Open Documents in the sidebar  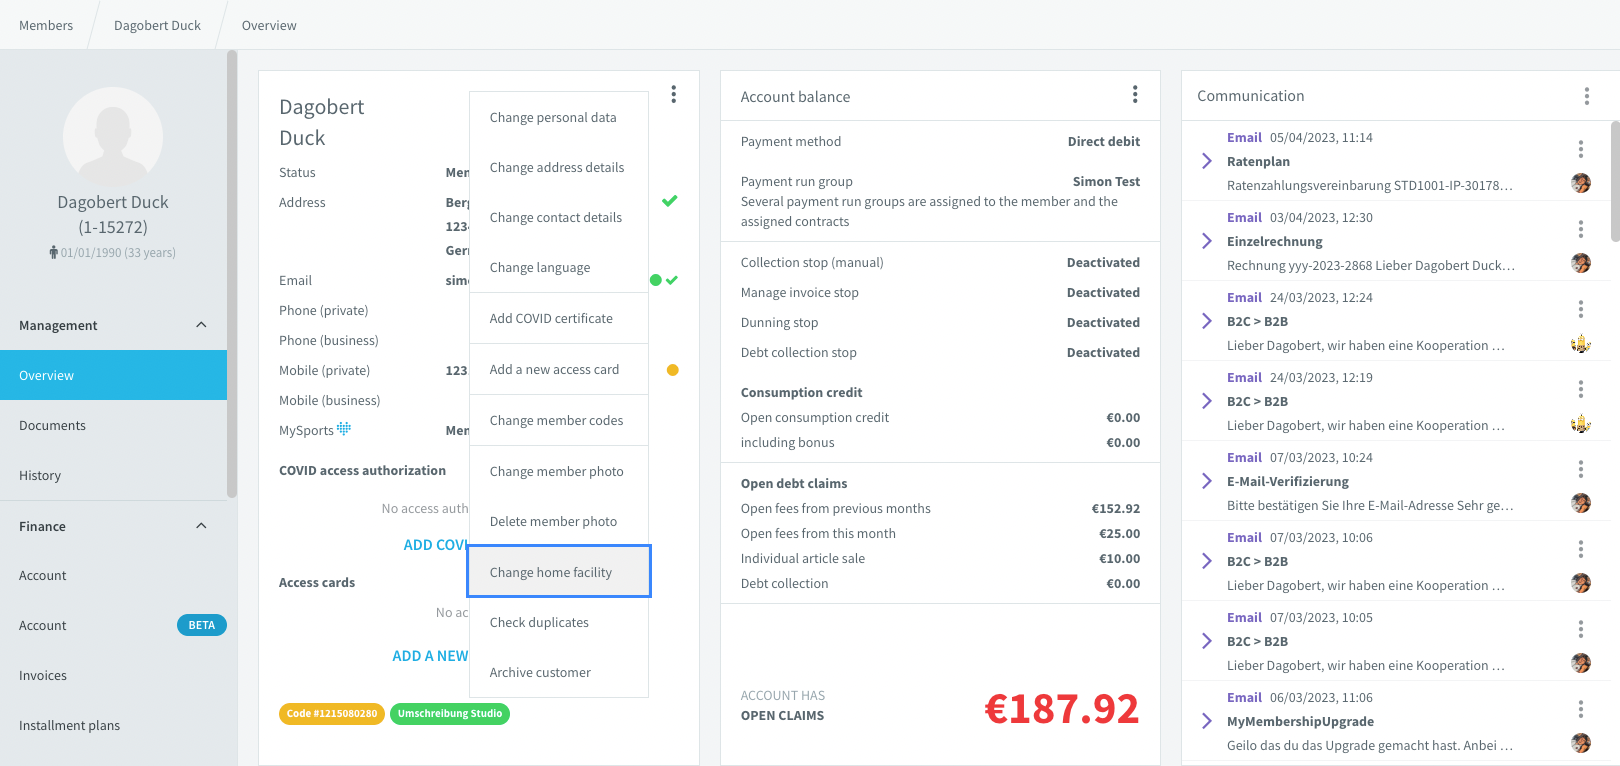[113, 425]
